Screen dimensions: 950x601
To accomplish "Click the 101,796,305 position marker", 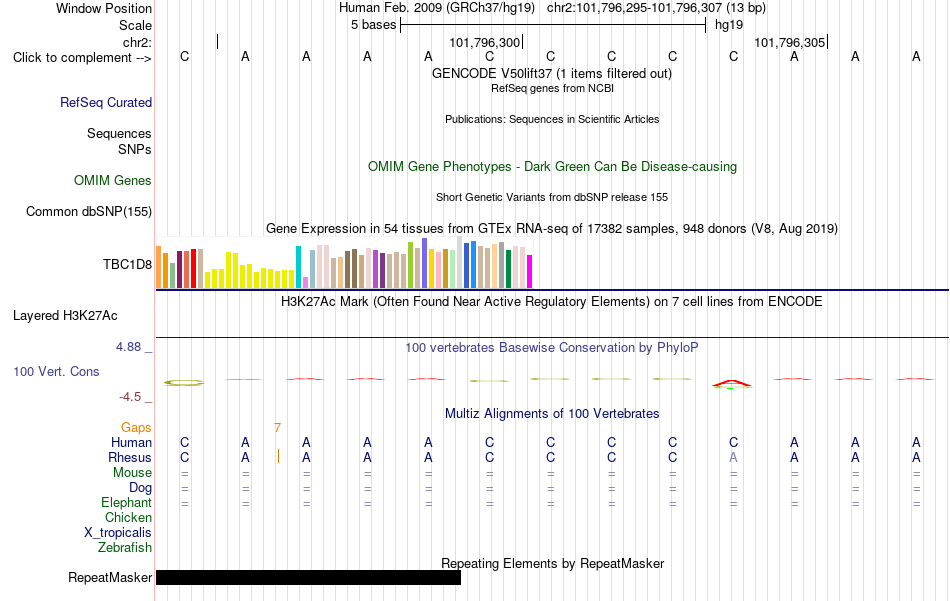I will 789,42.
